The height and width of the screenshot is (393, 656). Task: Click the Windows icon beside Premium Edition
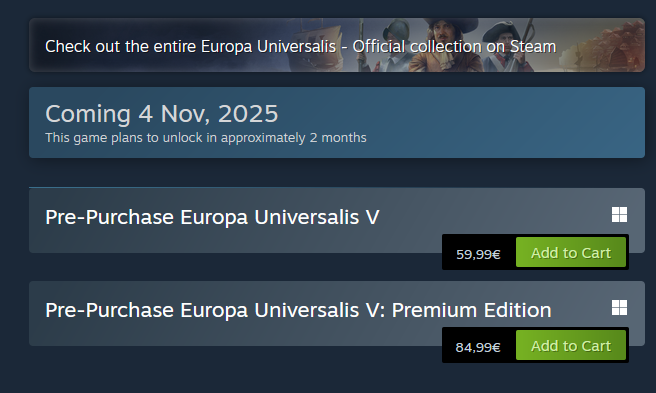click(x=619, y=308)
